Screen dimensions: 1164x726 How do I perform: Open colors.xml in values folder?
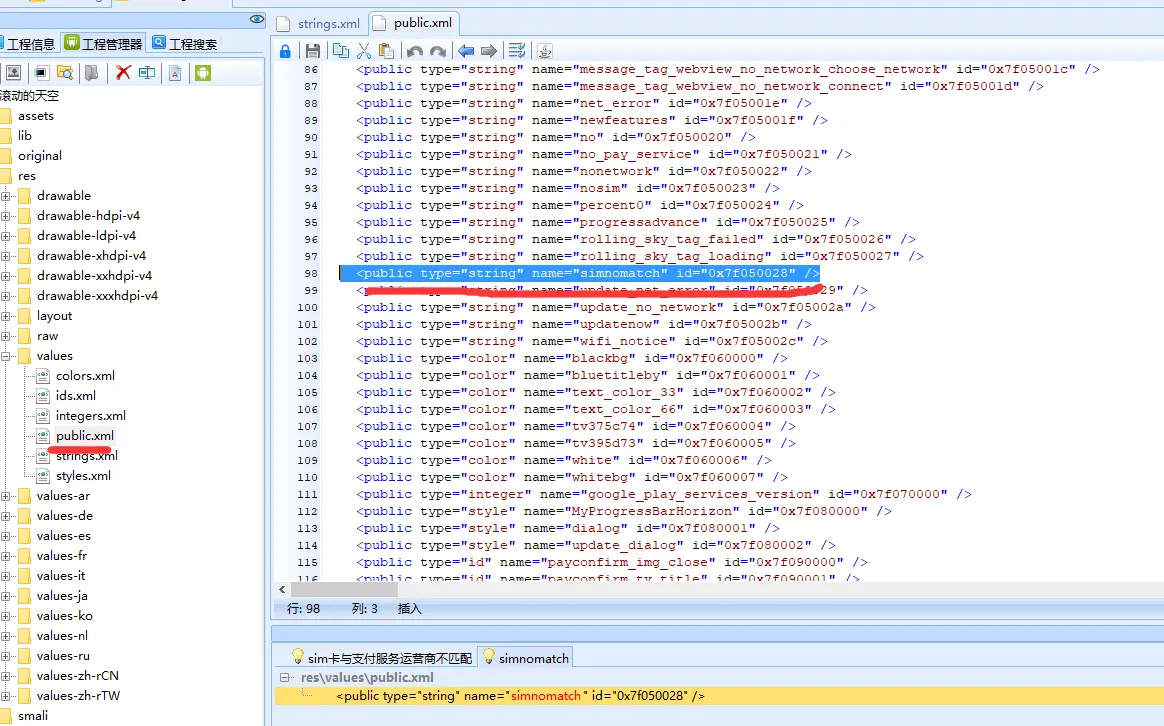[85, 376]
